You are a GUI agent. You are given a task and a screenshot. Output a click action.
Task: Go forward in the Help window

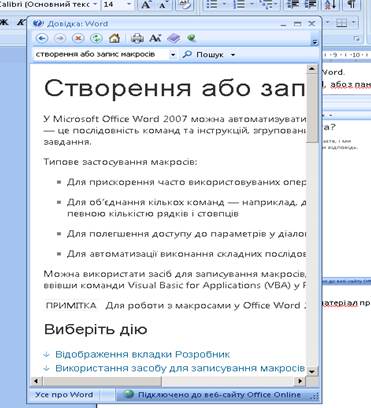point(60,38)
